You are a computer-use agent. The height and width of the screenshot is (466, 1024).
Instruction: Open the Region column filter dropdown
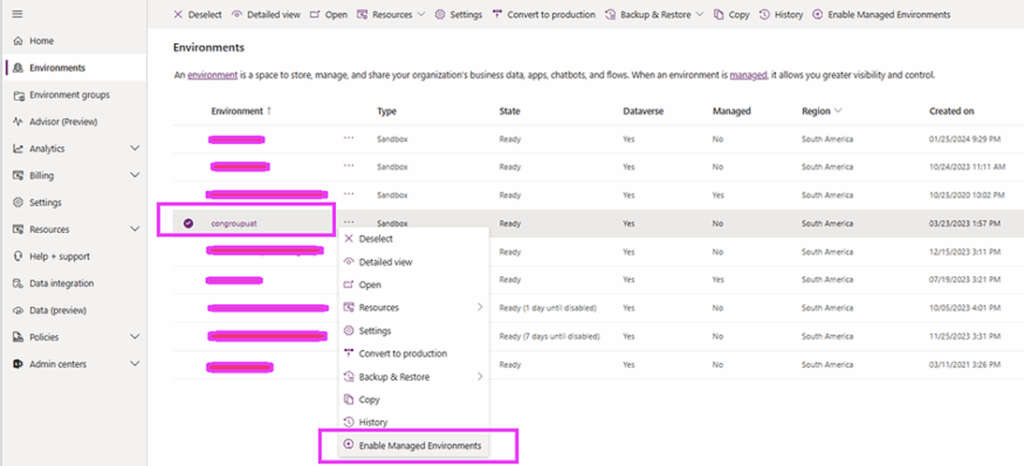837,111
